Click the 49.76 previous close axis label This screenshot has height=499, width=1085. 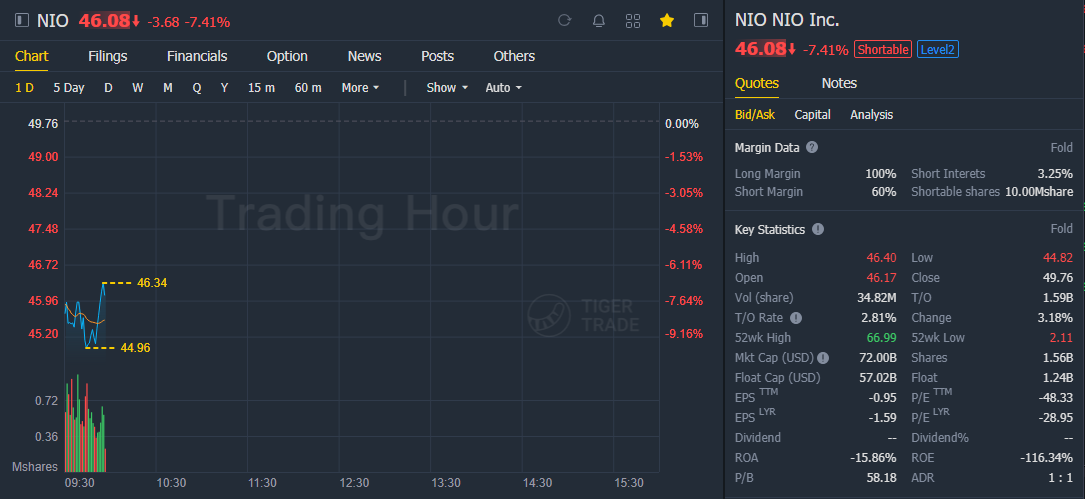pyautogui.click(x=43, y=124)
